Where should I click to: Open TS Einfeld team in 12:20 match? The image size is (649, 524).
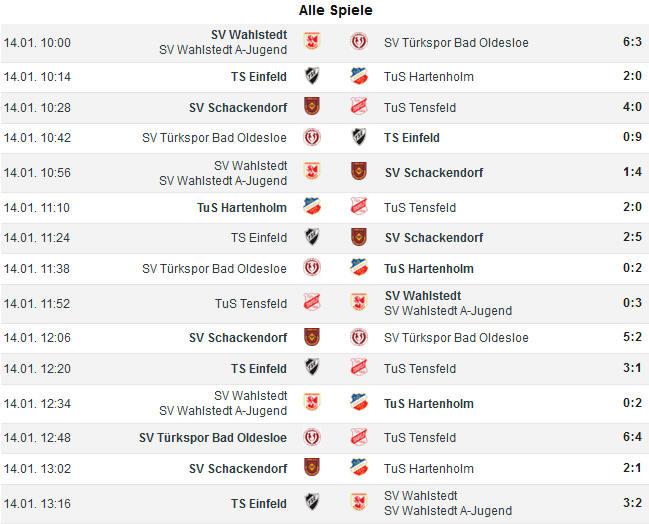coord(259,368)
